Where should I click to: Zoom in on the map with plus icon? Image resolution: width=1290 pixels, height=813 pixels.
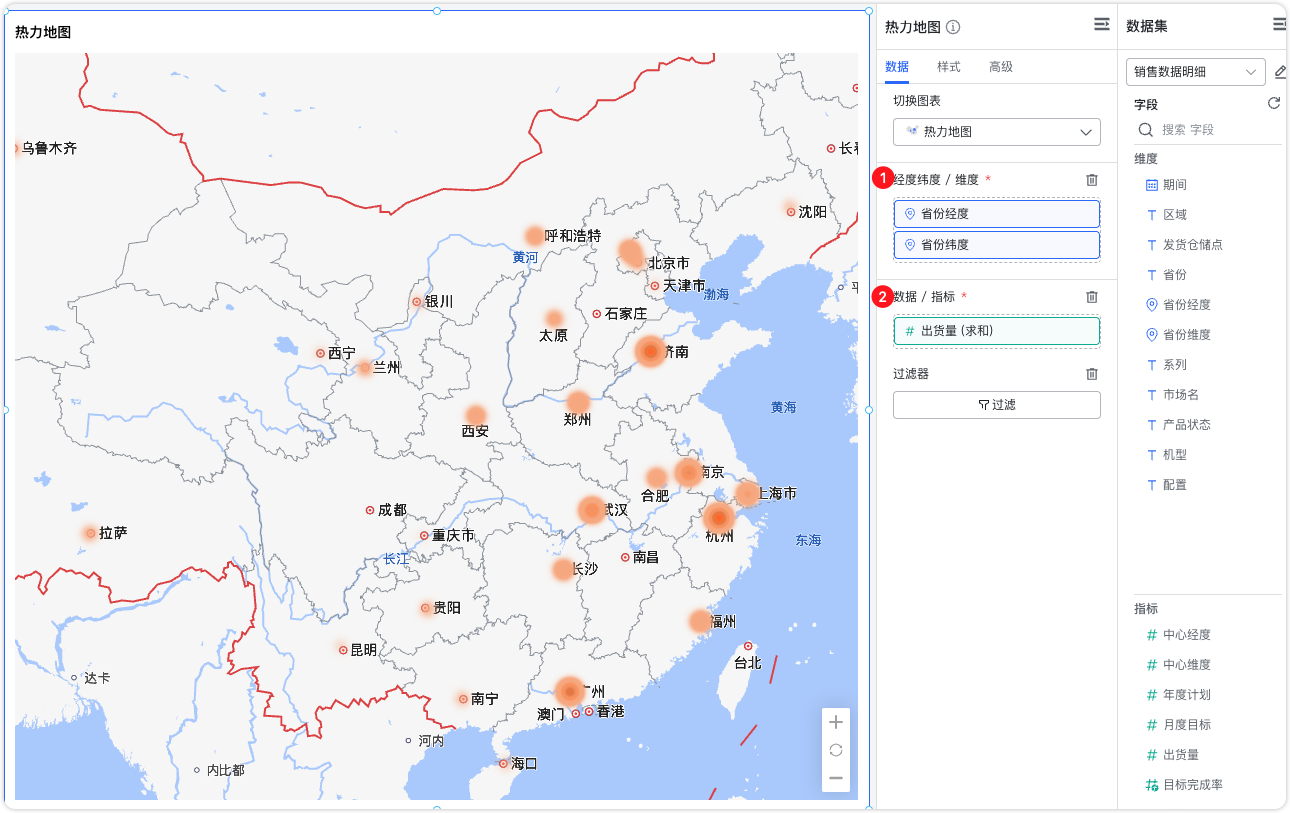835,721
